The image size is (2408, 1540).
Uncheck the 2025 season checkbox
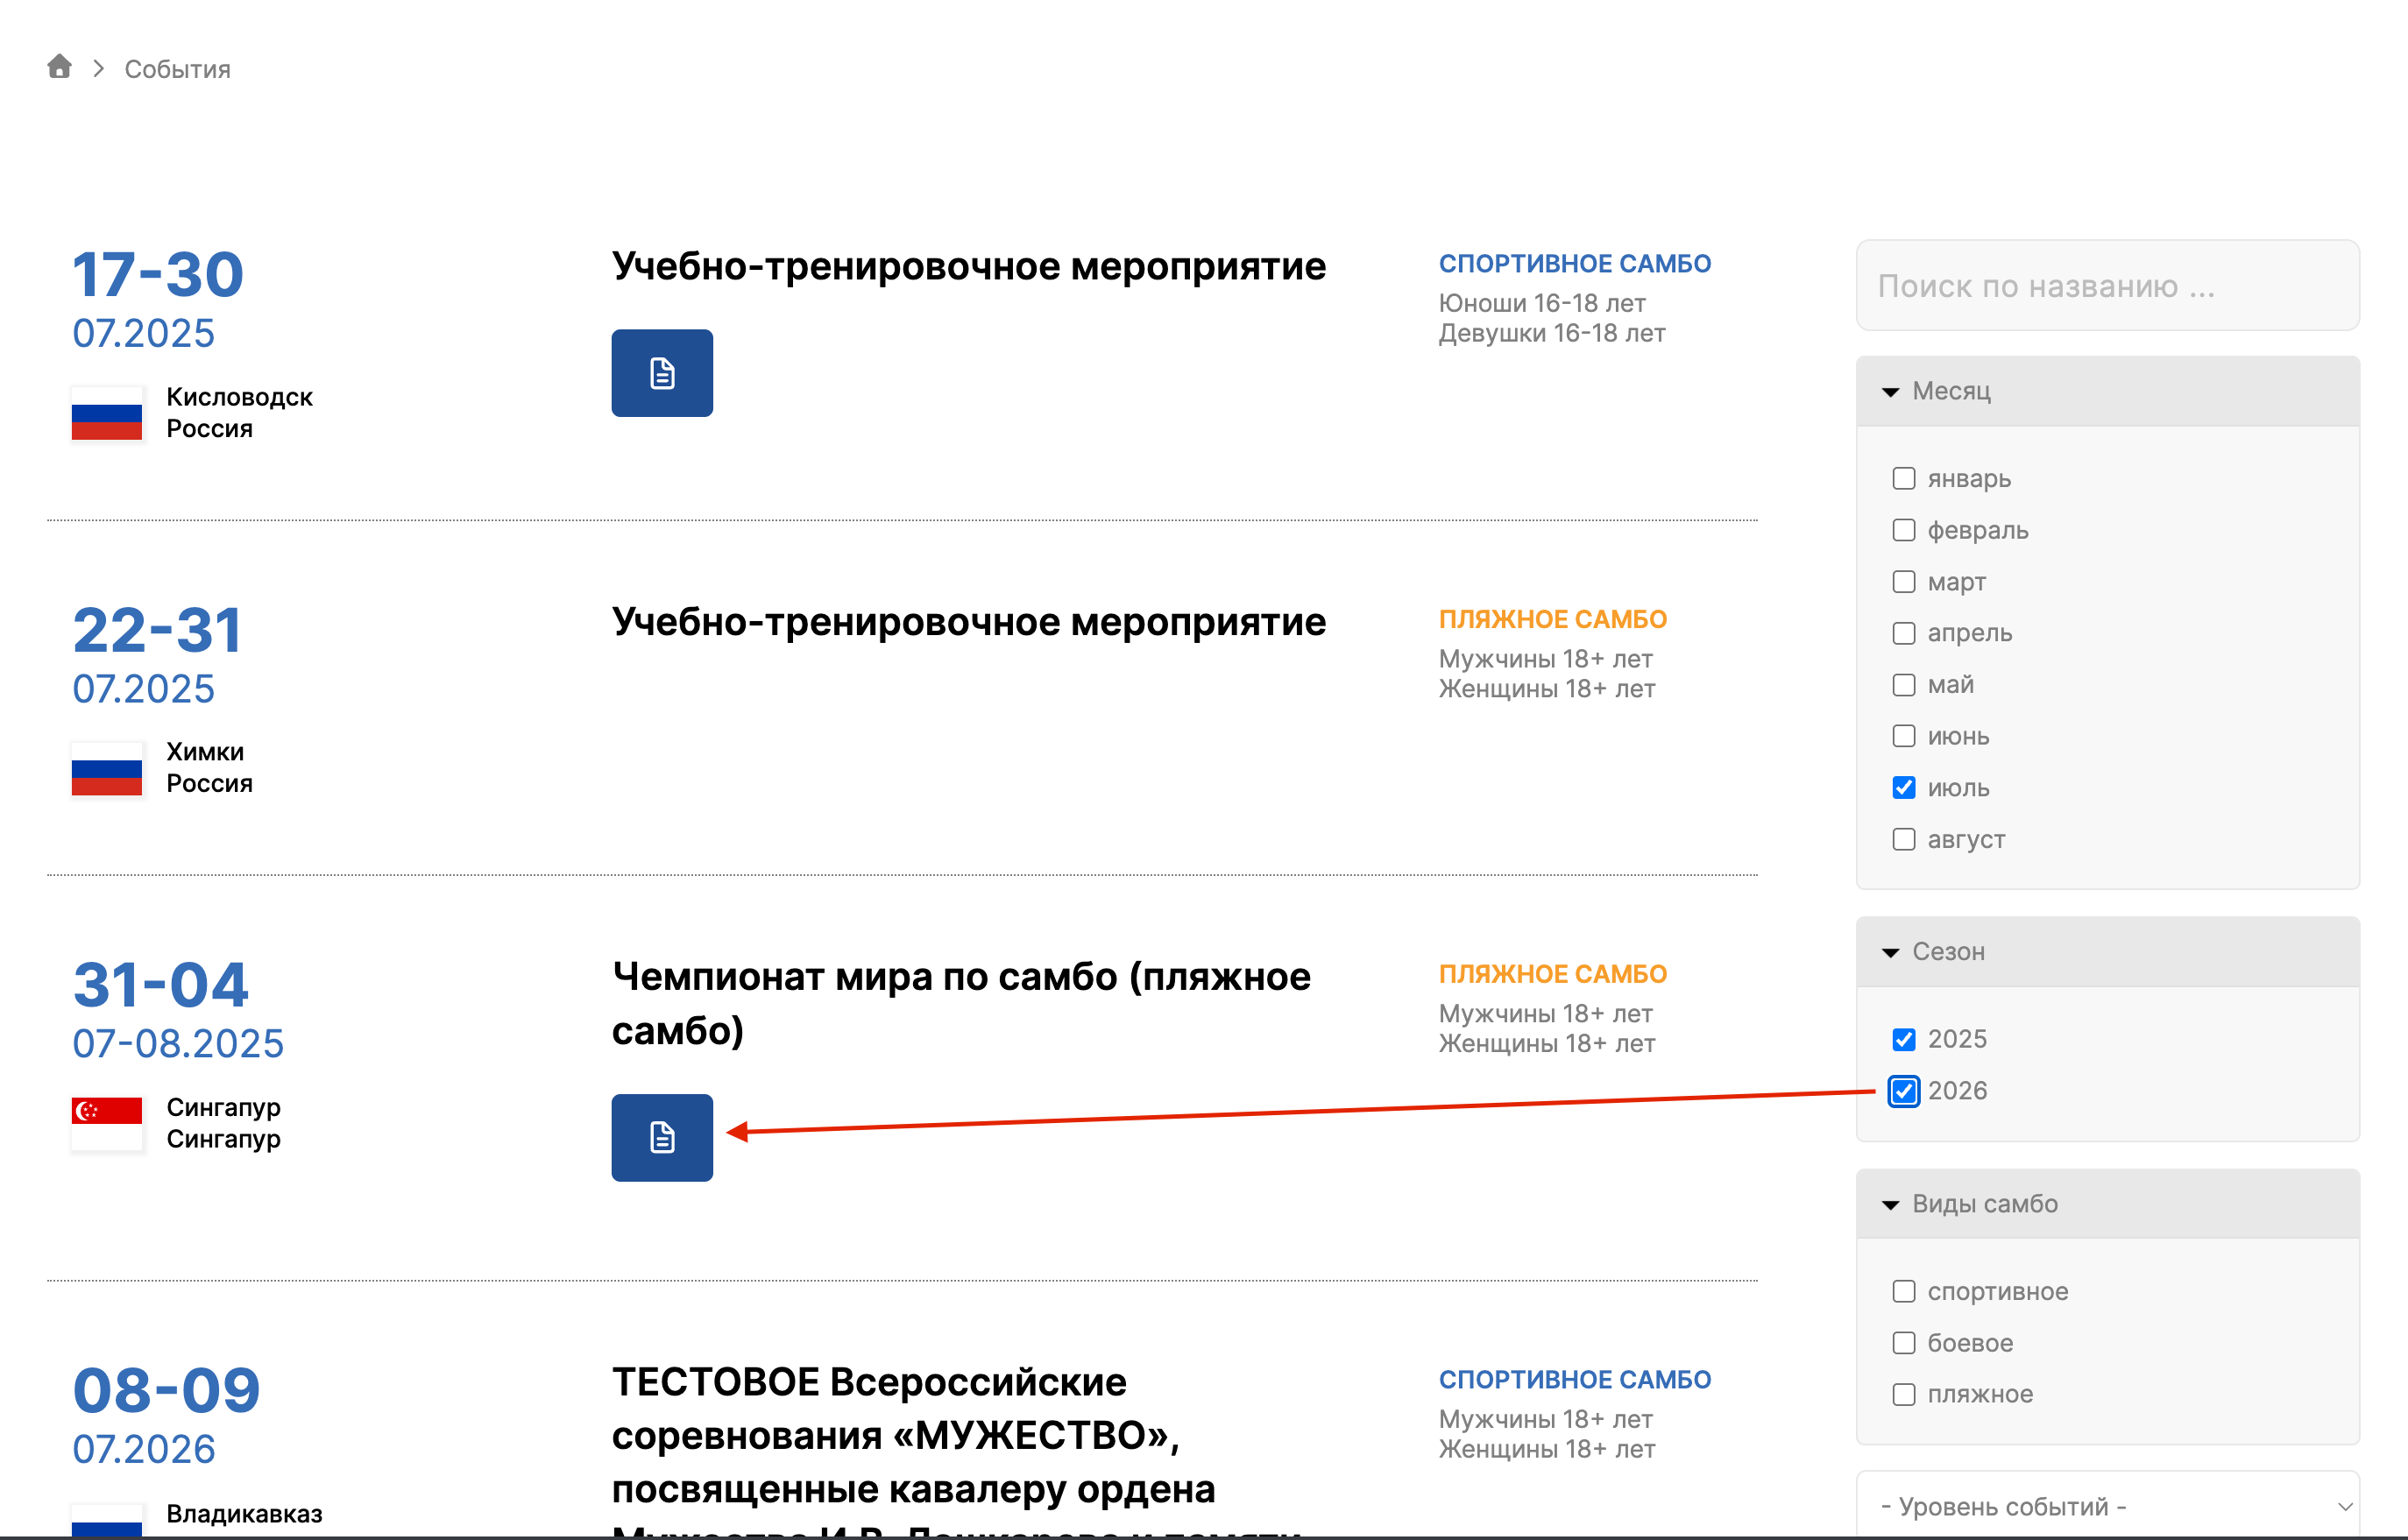[x=1903, y=1040]
